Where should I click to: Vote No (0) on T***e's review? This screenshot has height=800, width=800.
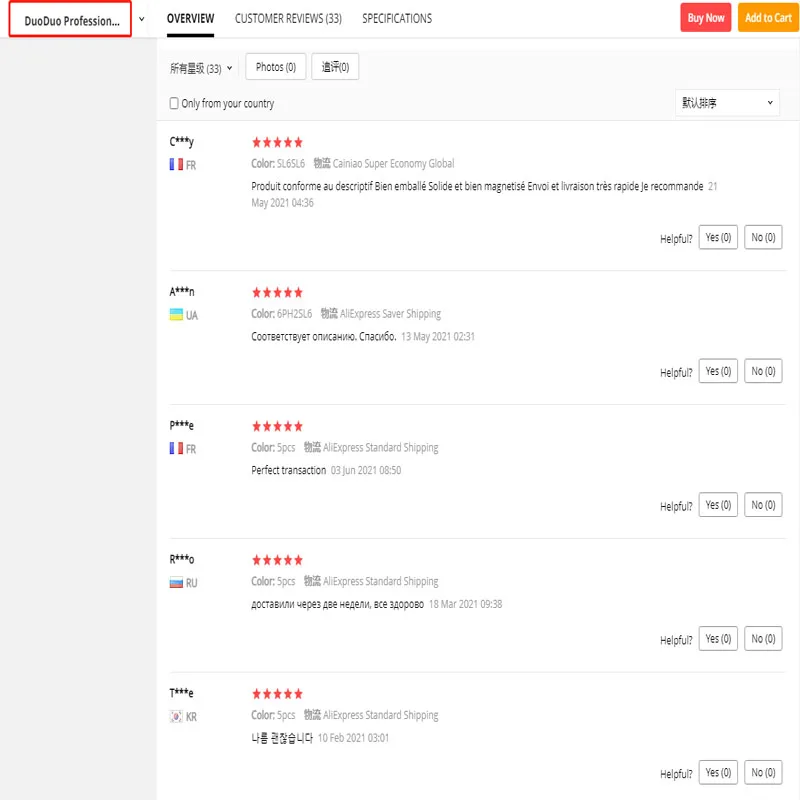(x=763, y=772)
